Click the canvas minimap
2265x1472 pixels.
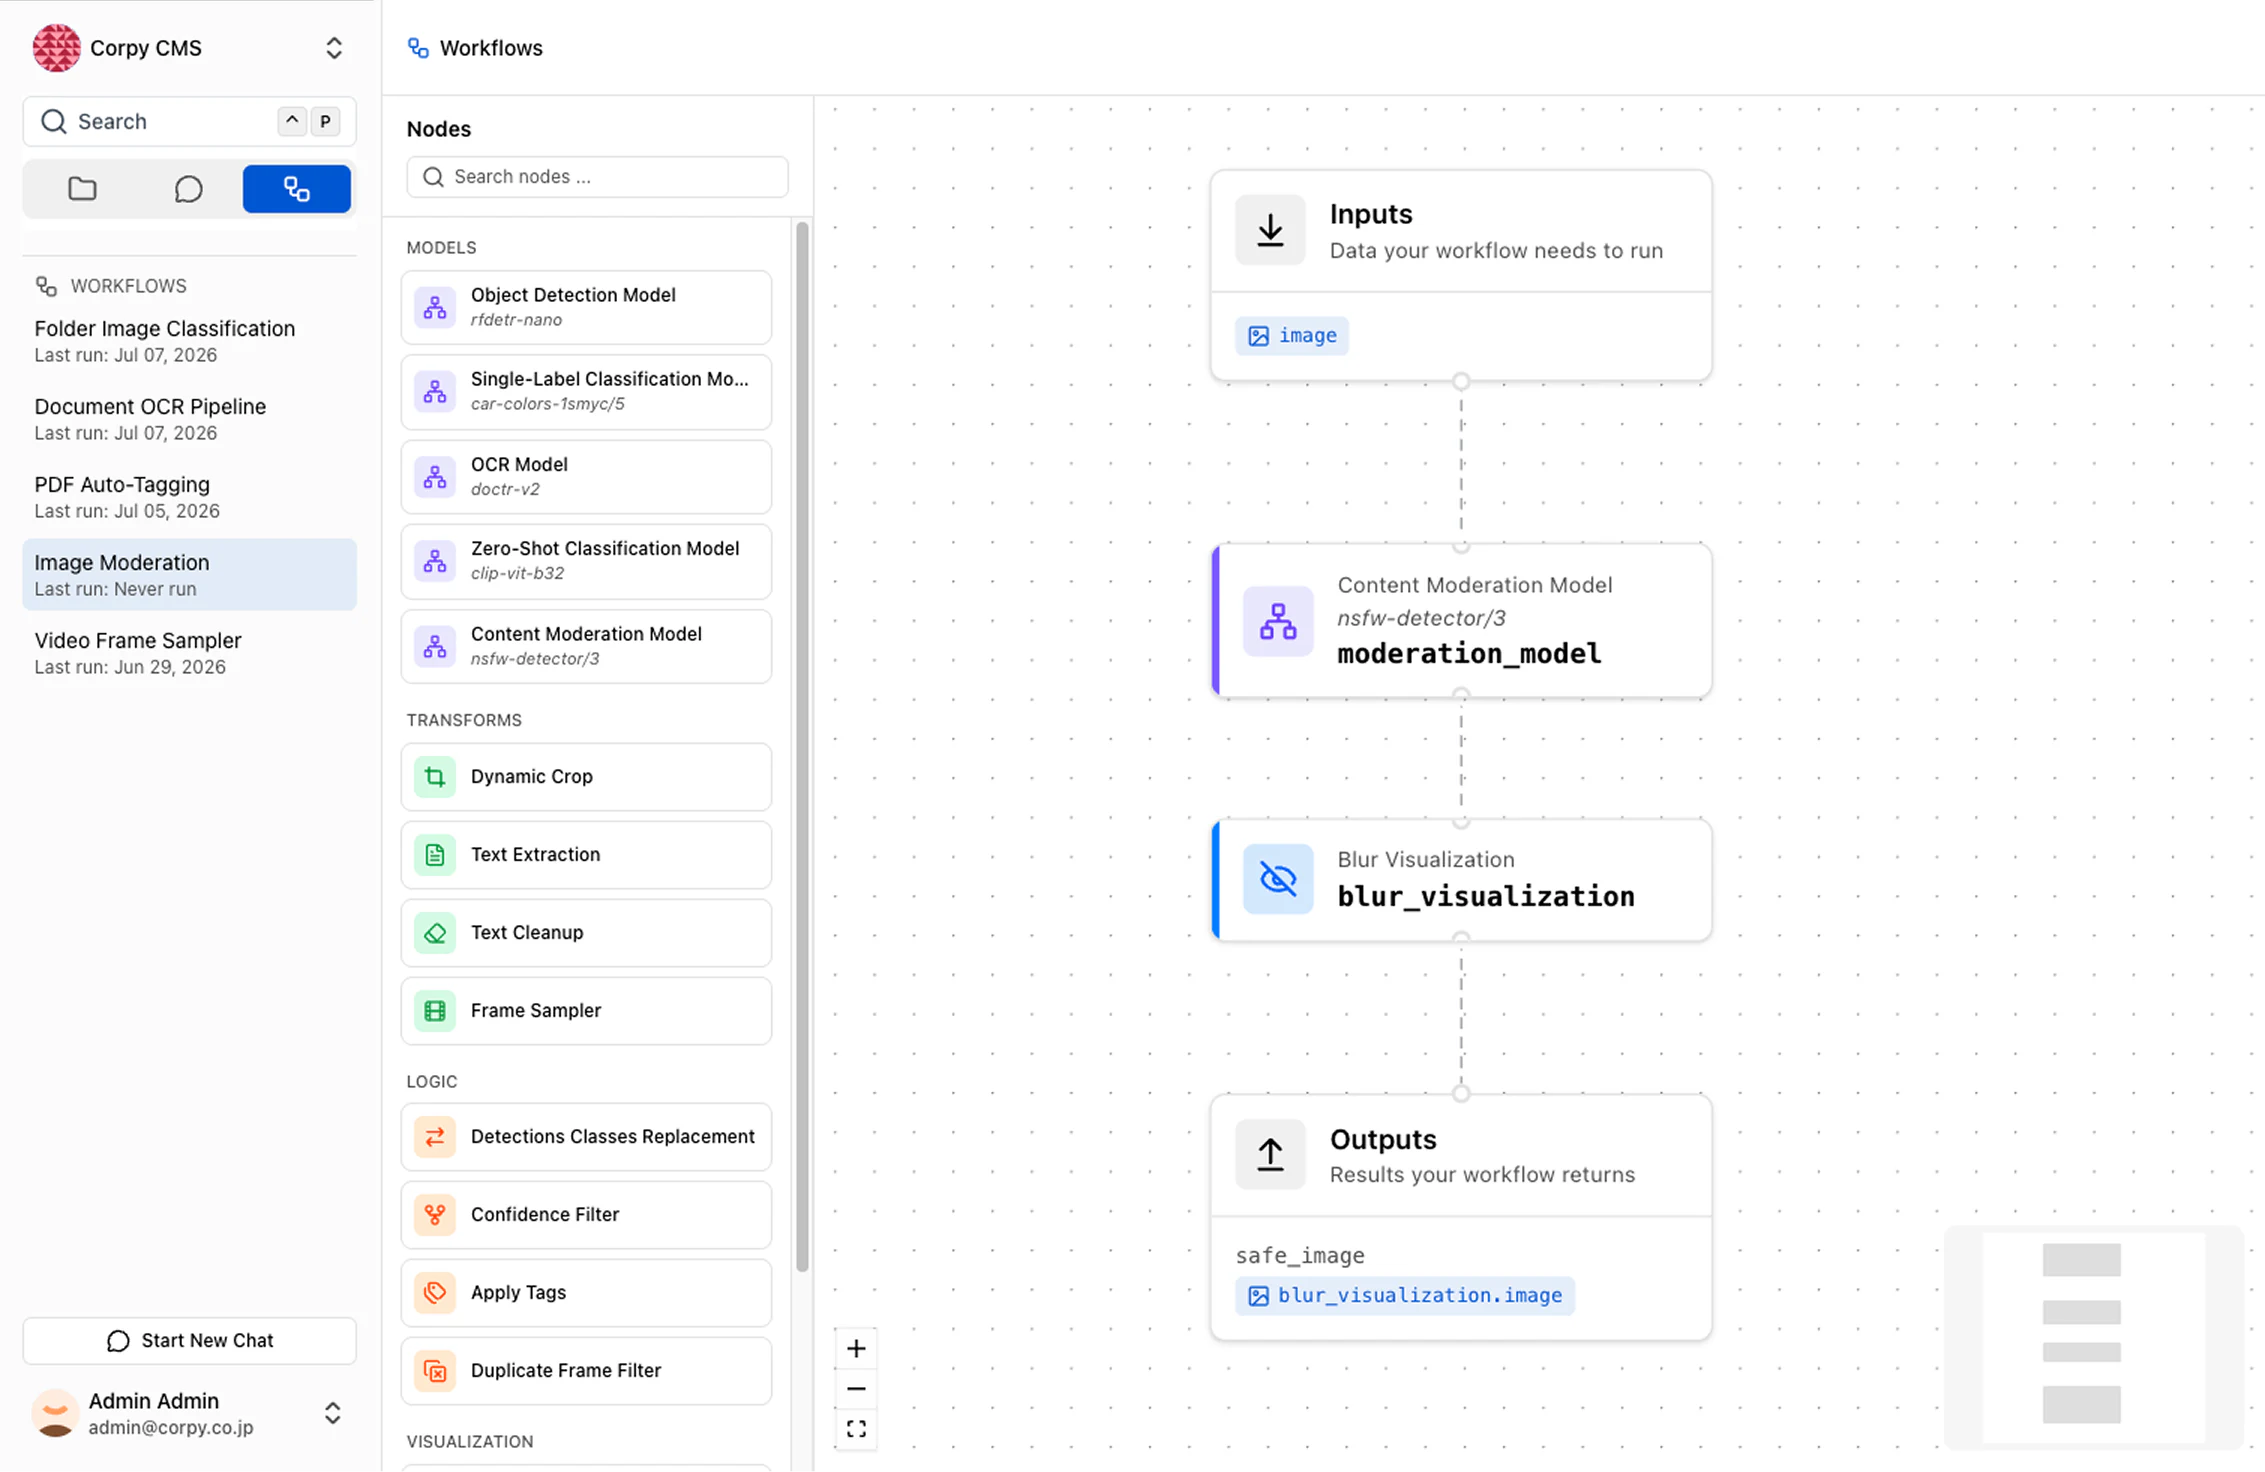click(2093, 1337)
